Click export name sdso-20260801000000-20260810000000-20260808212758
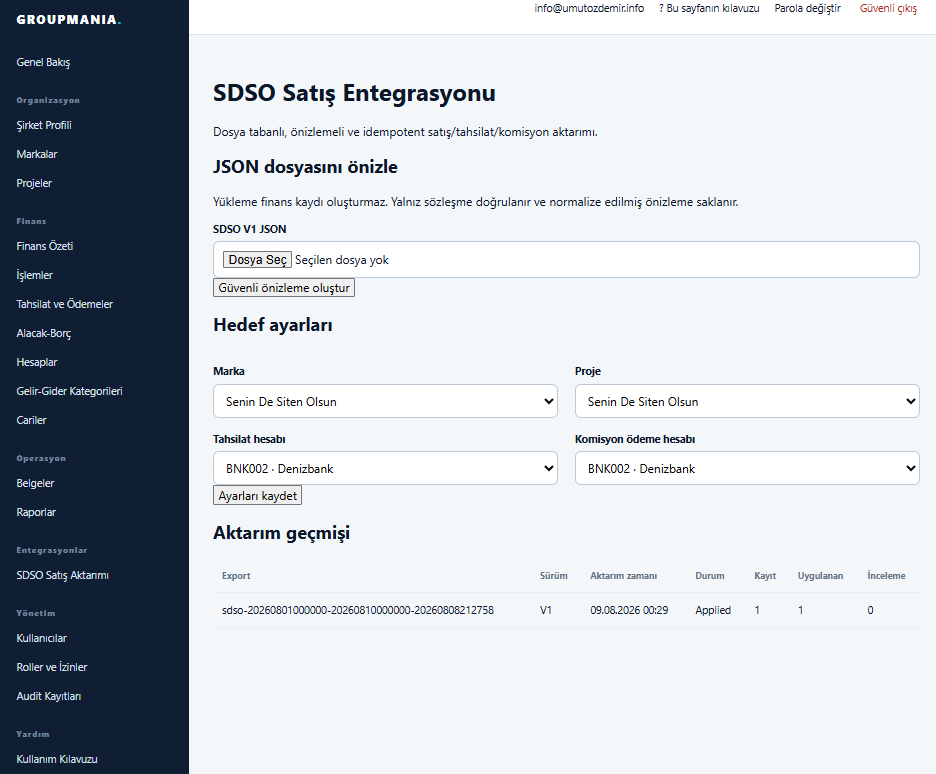This screenshot has width=936, height=774. [358, 610]
